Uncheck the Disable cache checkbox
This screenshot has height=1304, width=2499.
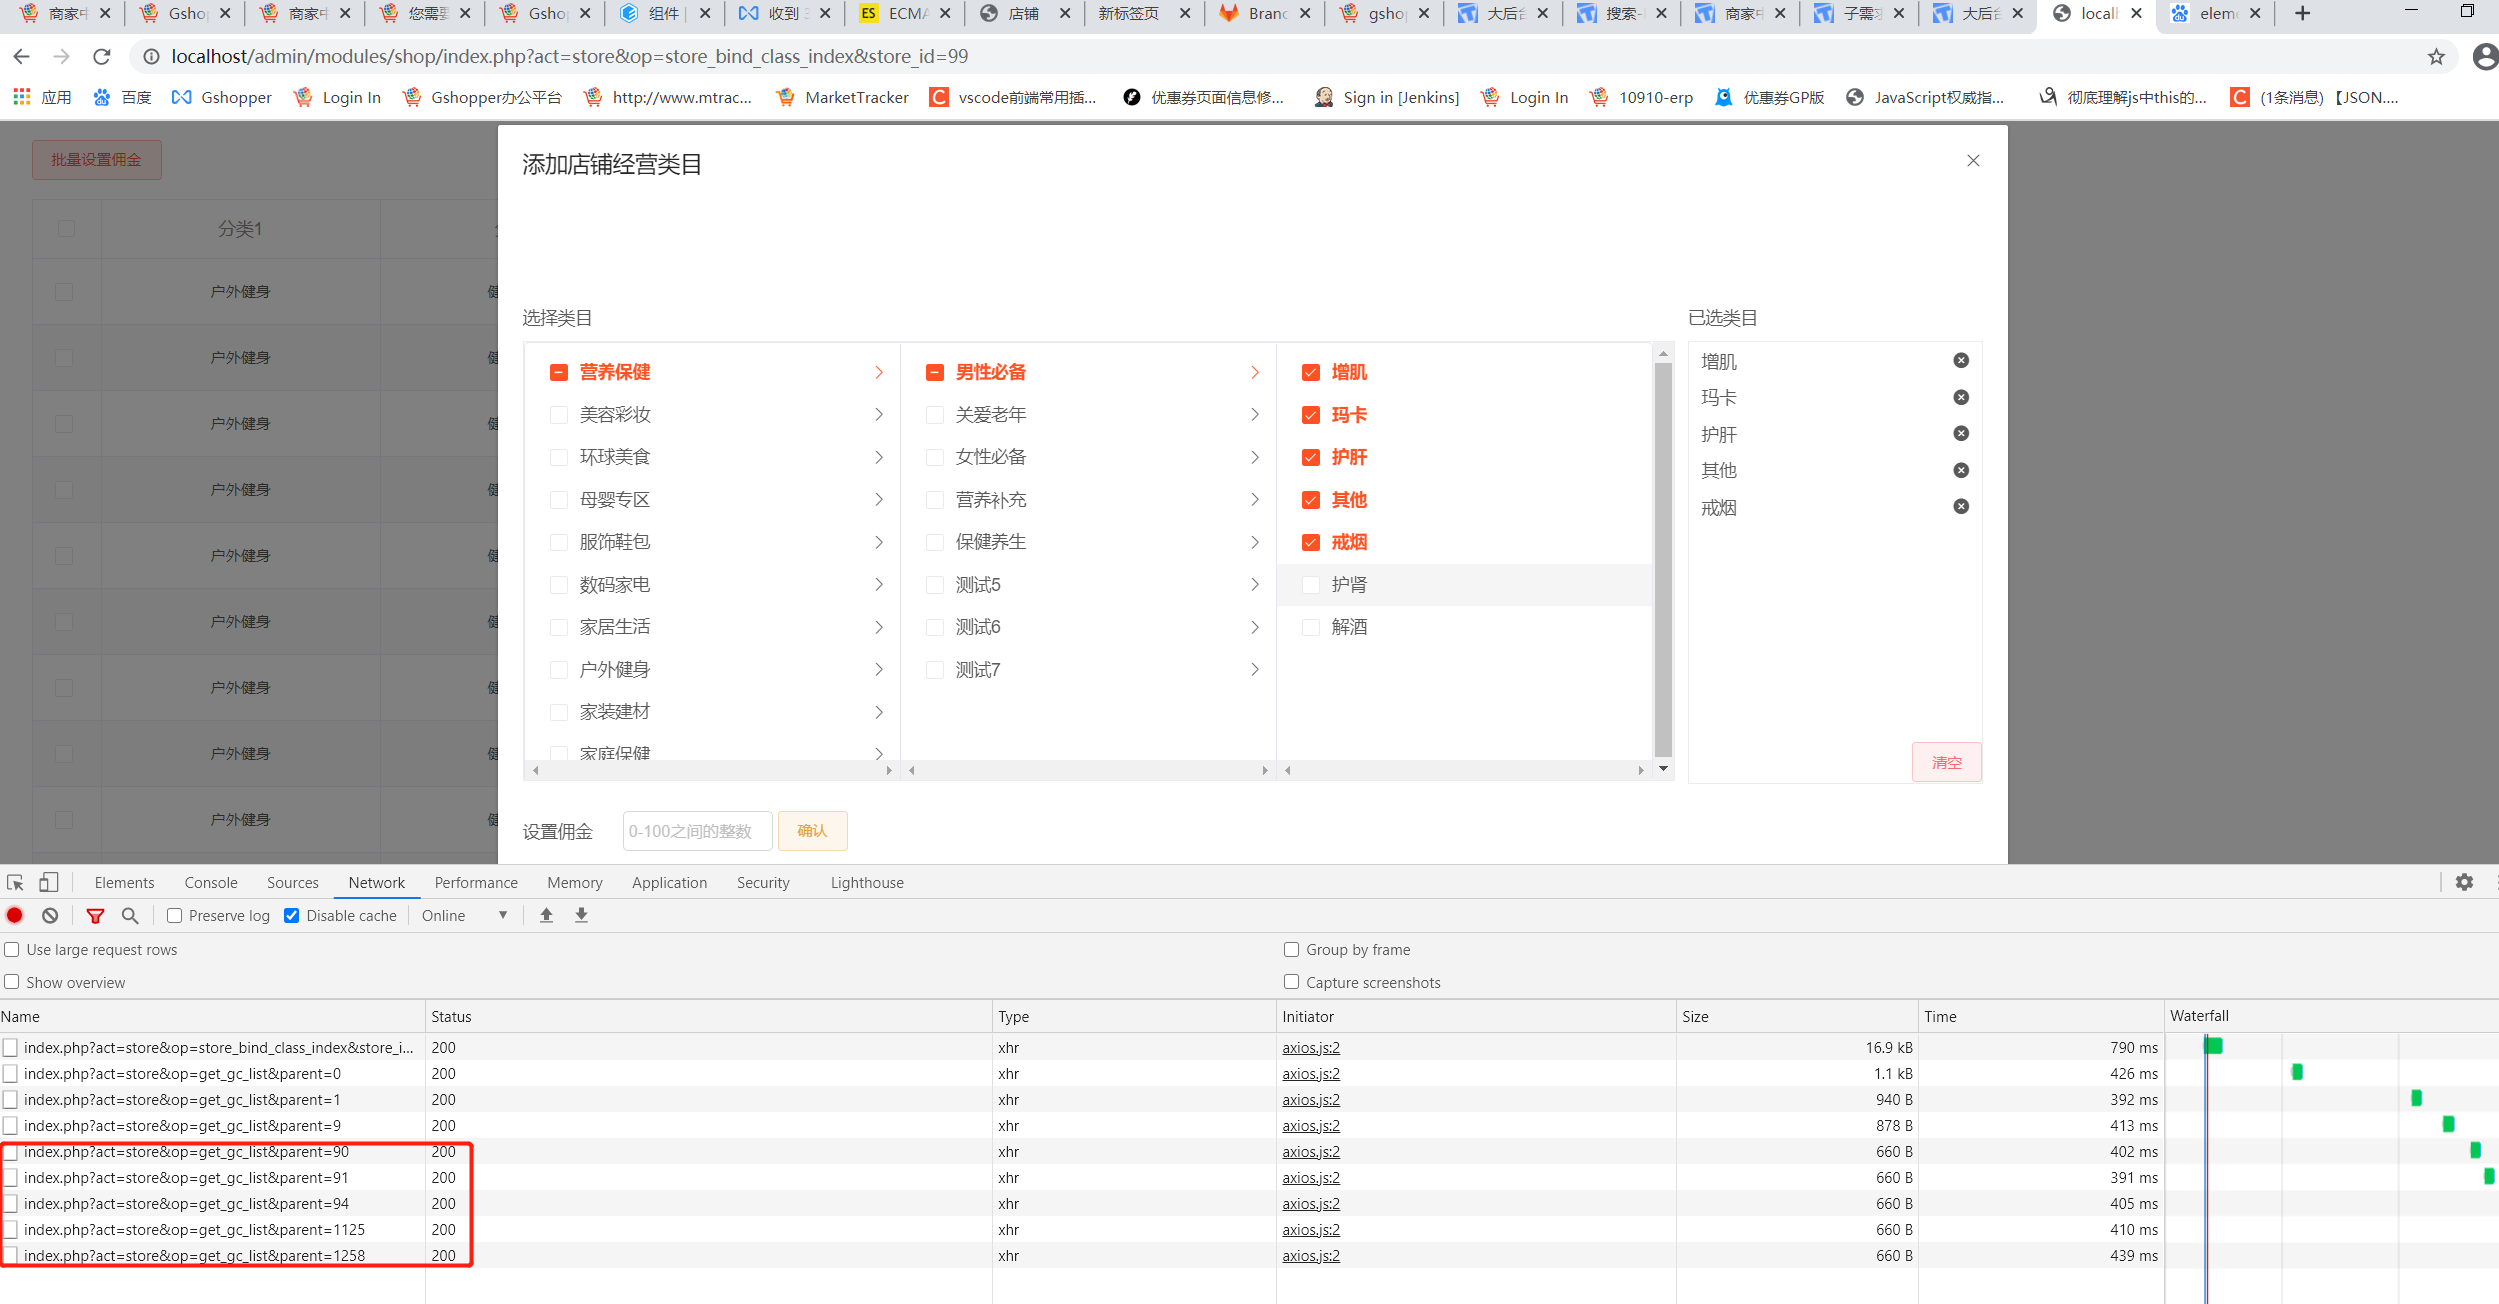click(292, 915)
